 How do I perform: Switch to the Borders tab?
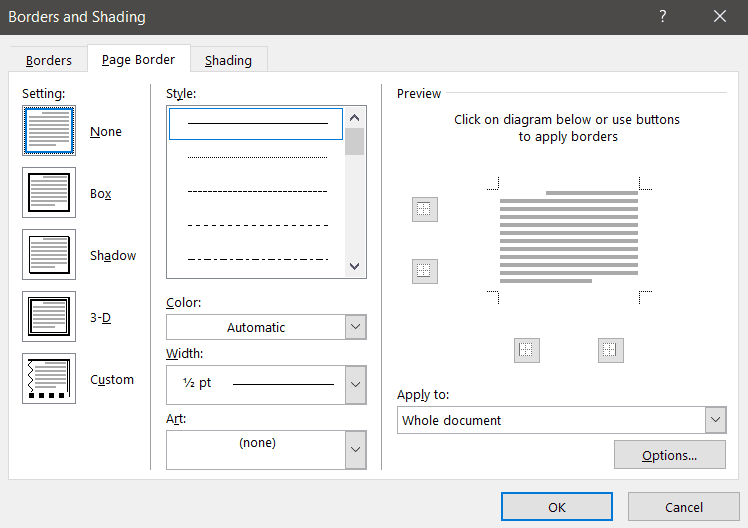(49, 61)
